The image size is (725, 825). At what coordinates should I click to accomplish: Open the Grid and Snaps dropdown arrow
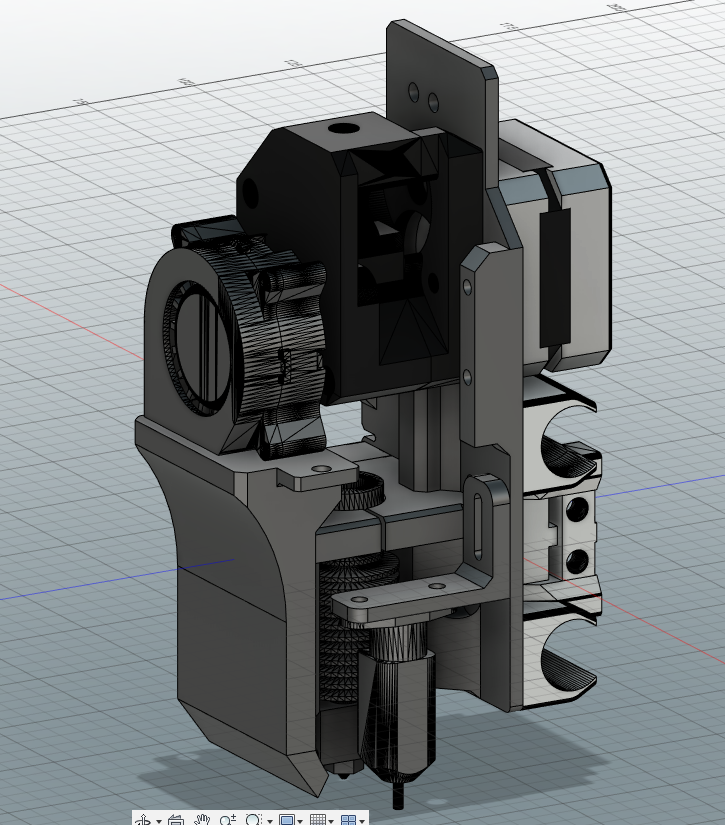[331, 821]
